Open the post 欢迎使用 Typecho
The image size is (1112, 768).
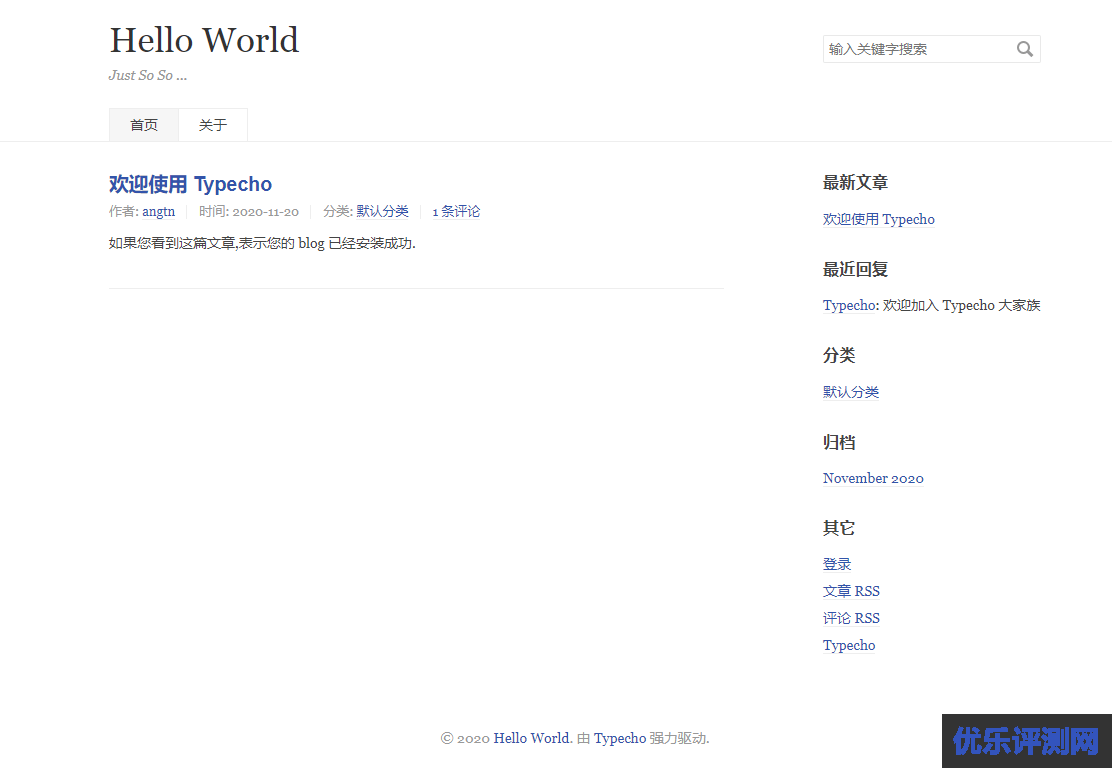click(190, 184)
